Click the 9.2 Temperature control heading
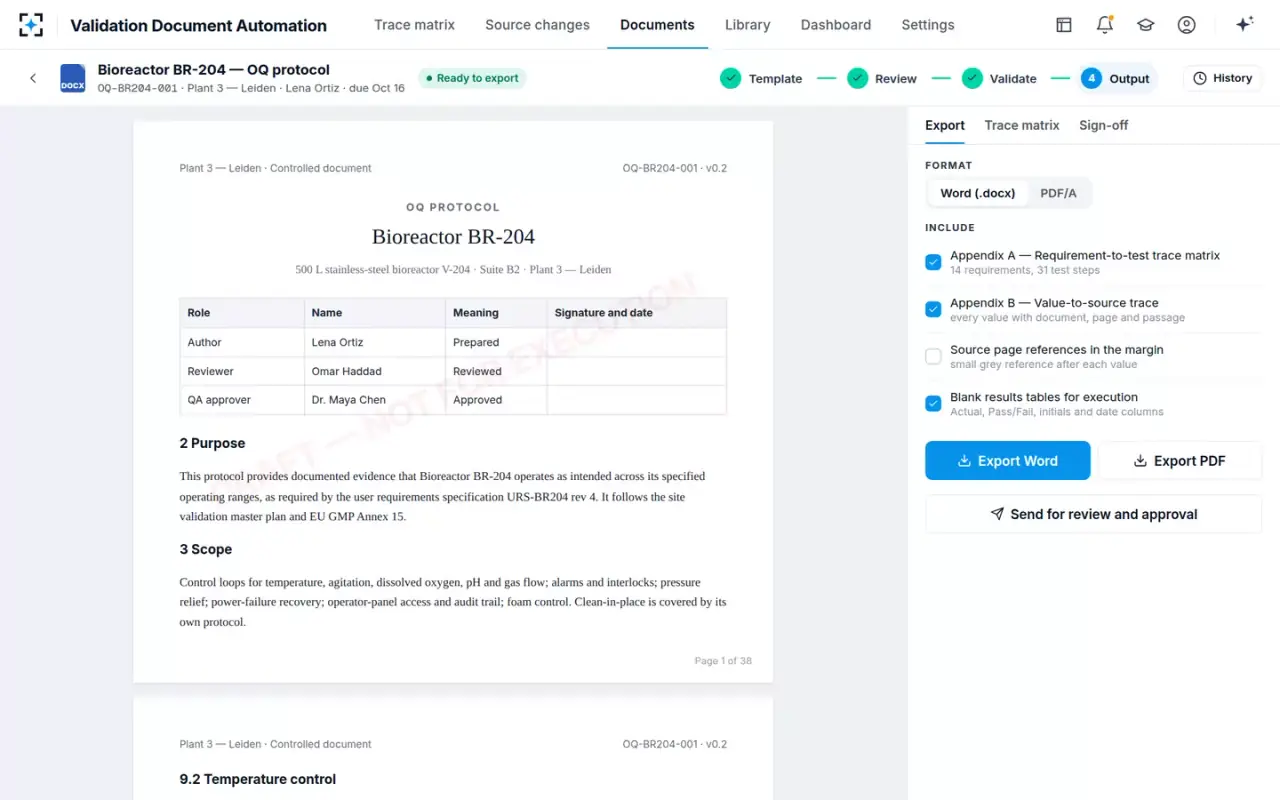 point(258,779)
